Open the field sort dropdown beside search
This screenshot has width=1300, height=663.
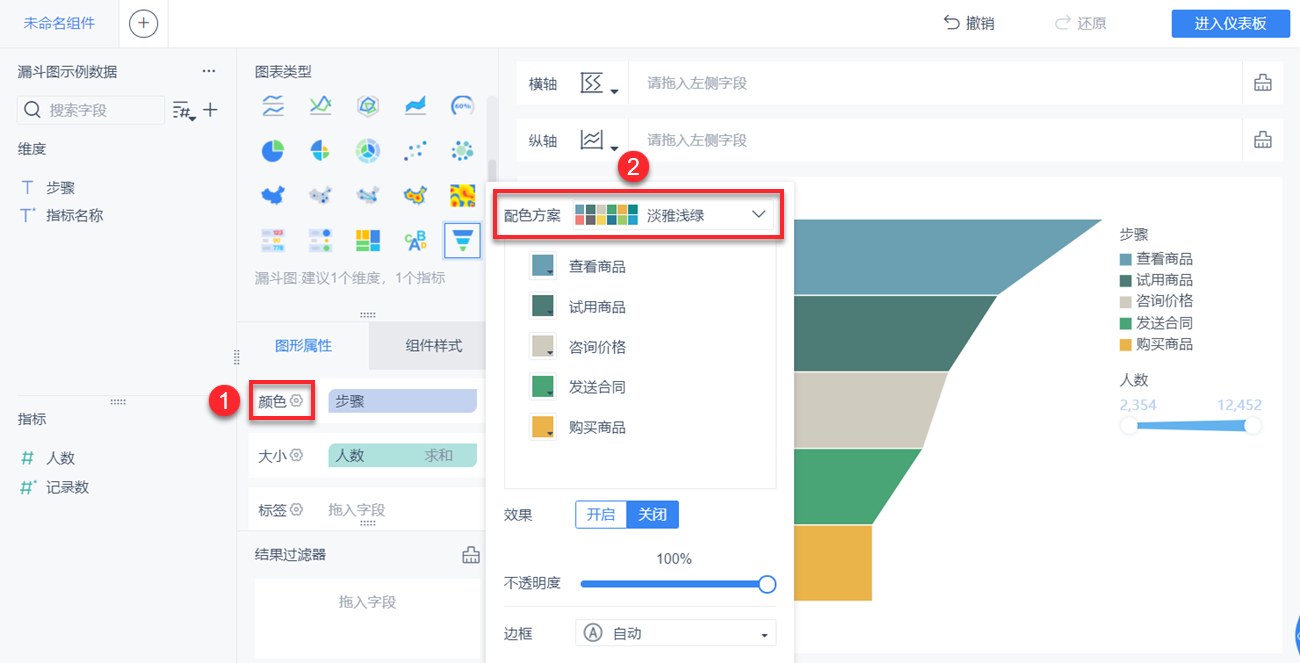pyautogui.click(x=183, y=110)
